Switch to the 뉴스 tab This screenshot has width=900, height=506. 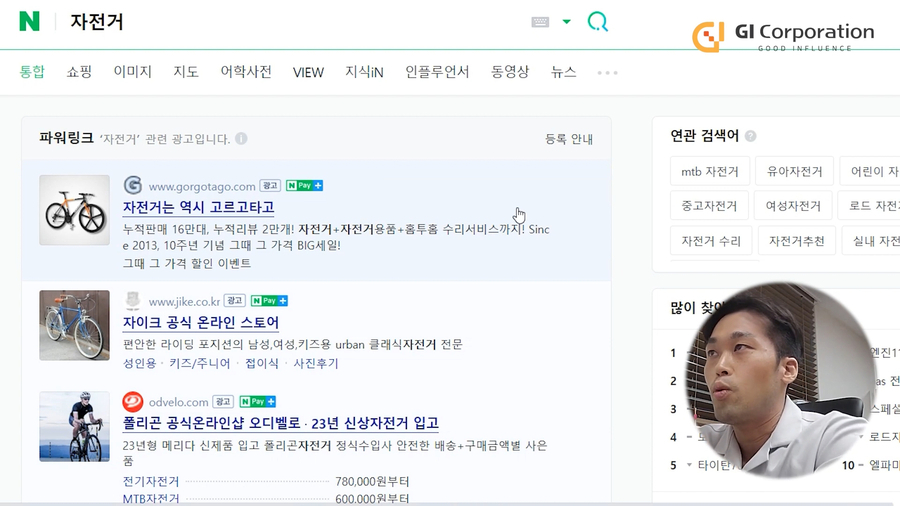pos(563,72)
